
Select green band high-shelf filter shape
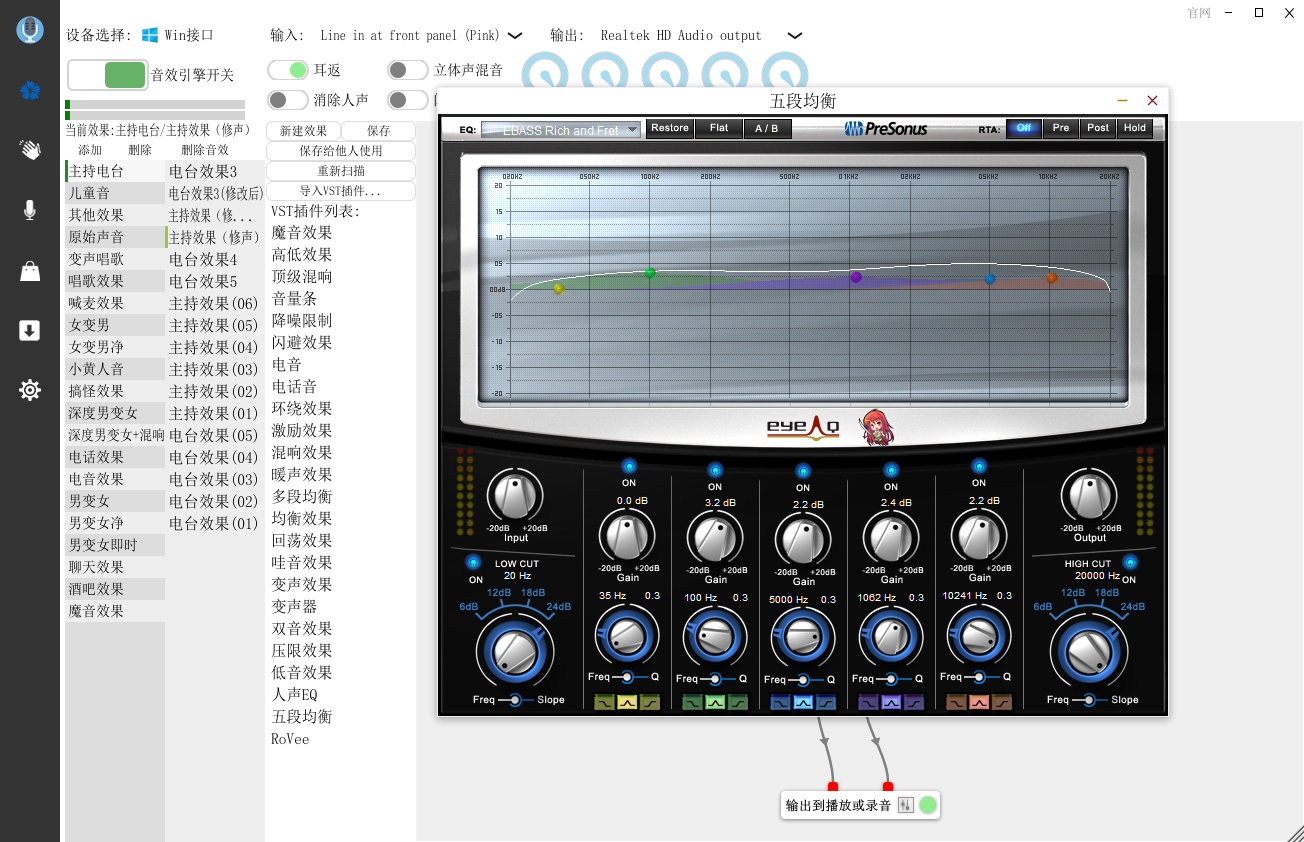[x=737, y=703]
